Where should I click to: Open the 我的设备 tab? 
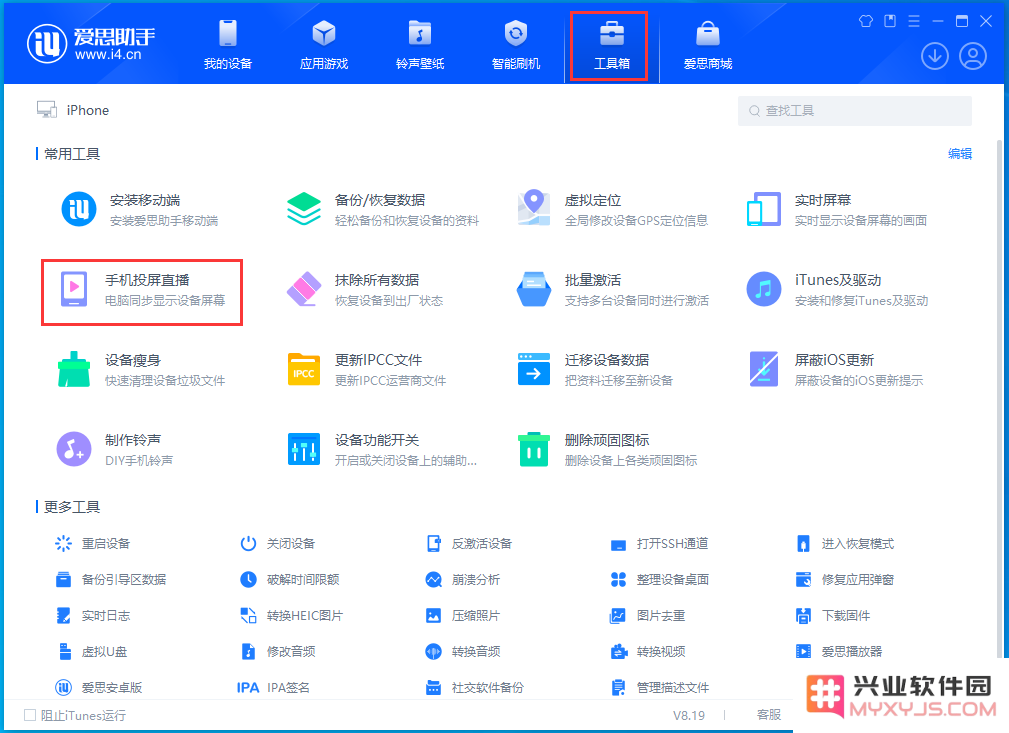tap(228, 44)
